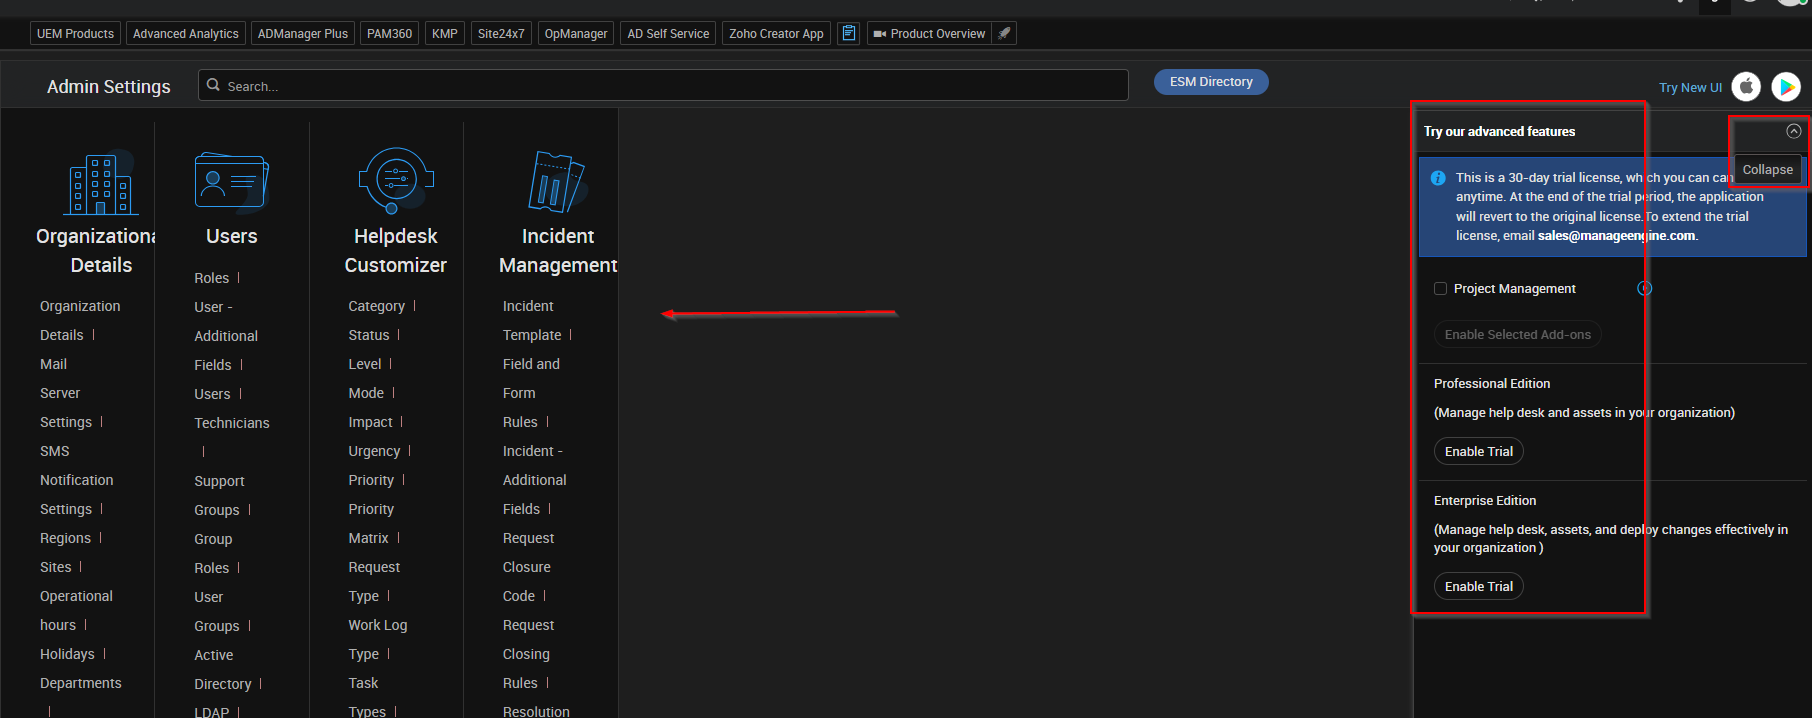Open the Holidays link
Screen dimensions: 1812x718
click(x=67, y=654)
